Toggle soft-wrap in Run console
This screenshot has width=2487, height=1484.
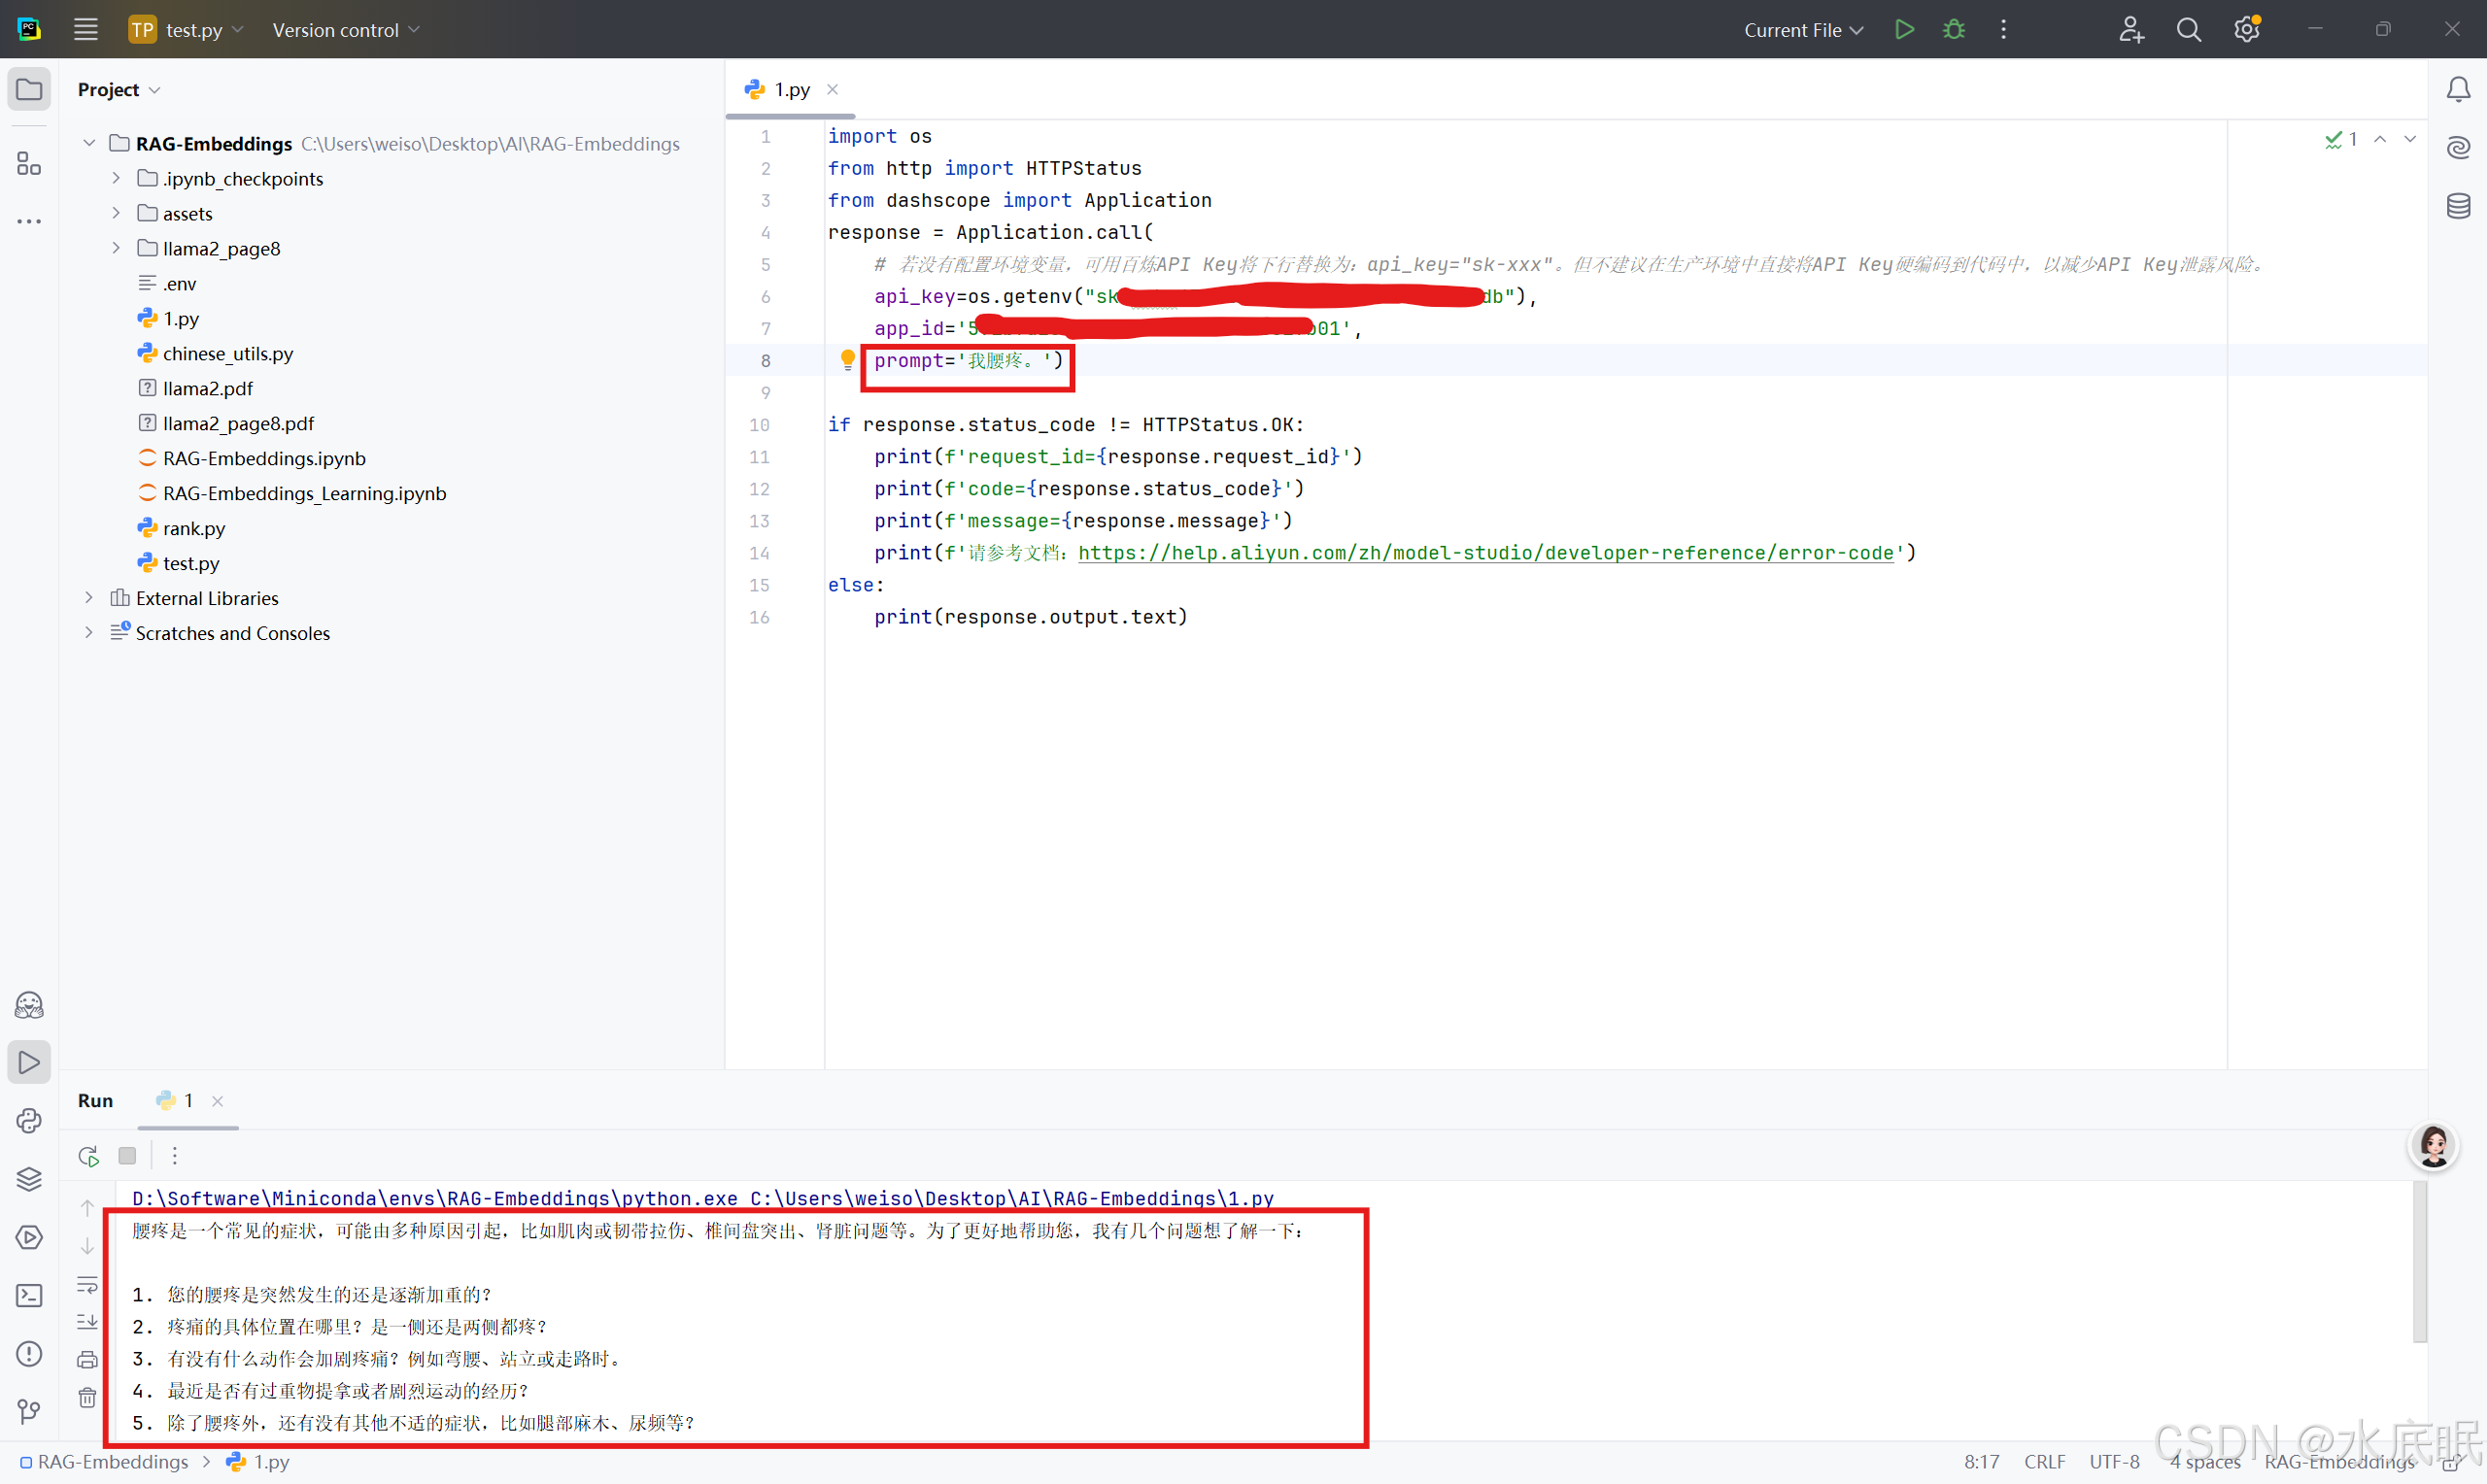[x=88, y=1285]
